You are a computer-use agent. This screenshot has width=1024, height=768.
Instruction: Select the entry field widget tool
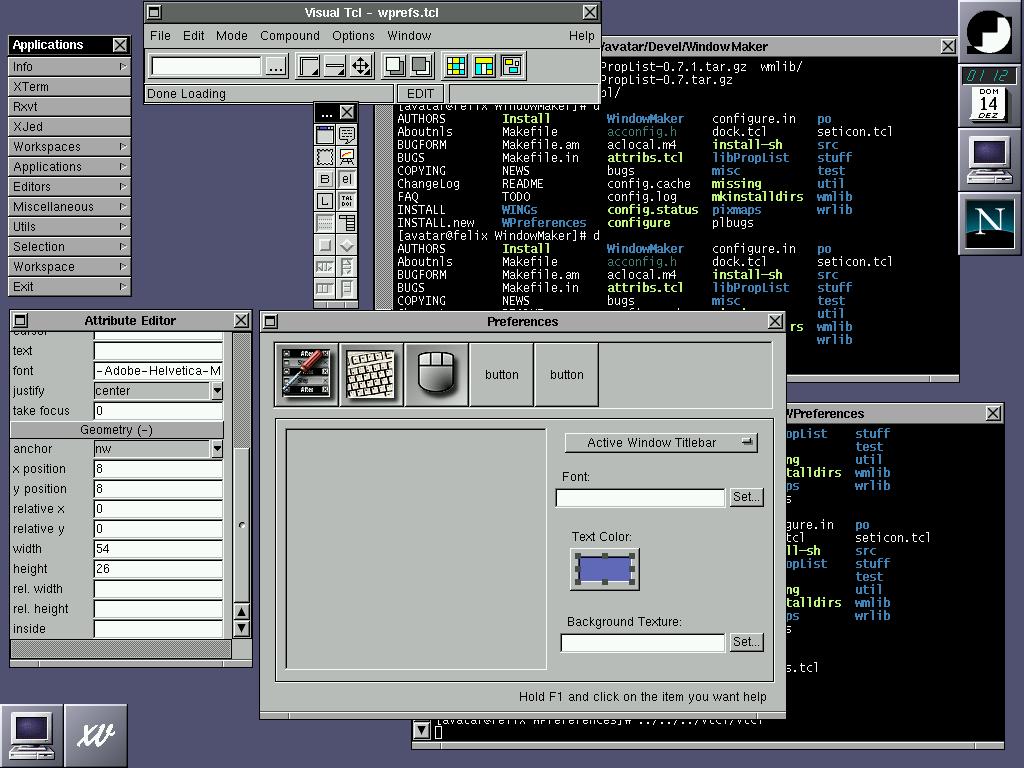pyautogui.click(x=347, y=179)
